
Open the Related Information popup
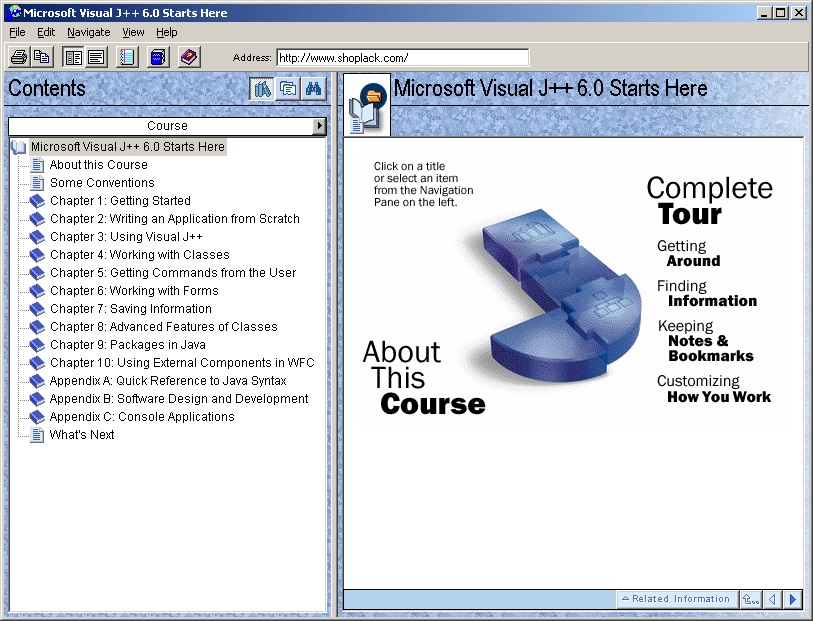tap(676, 599)
